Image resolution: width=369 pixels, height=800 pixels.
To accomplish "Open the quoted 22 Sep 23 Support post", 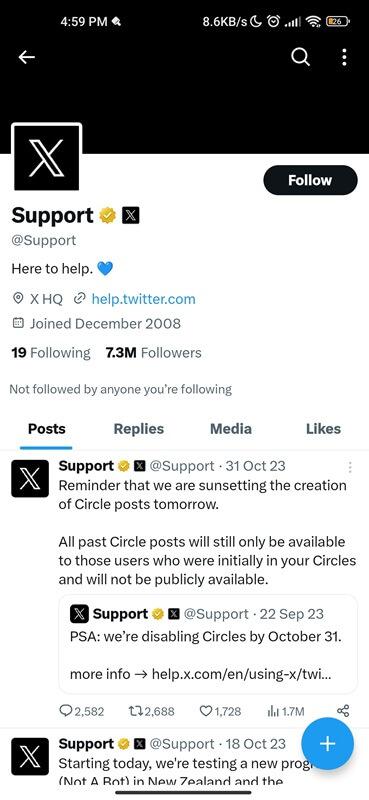I will [x=208, y=644].
